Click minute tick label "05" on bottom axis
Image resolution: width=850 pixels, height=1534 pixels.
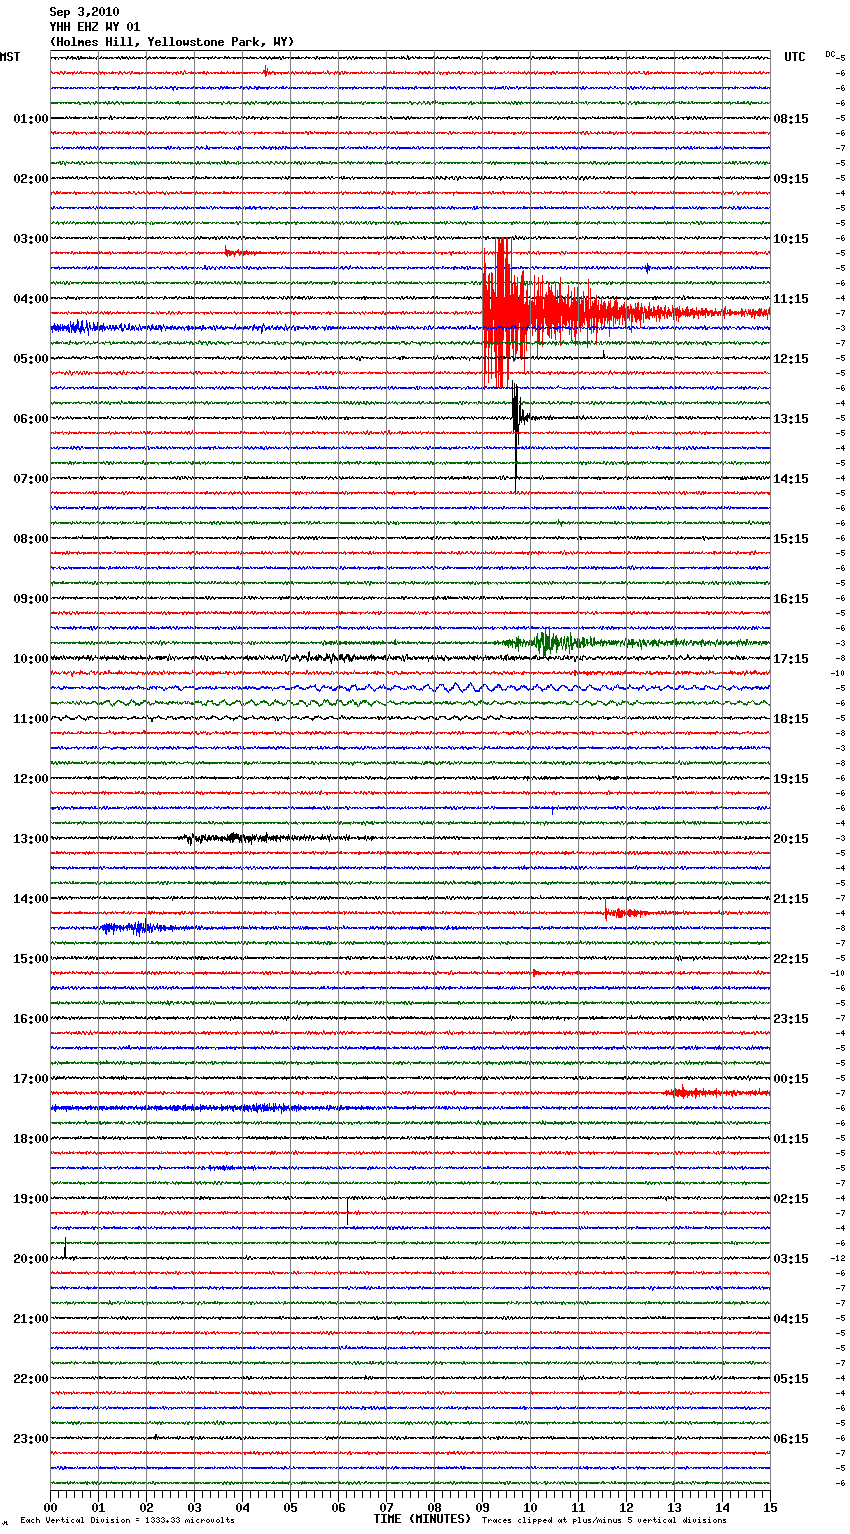click(290, 1507)
